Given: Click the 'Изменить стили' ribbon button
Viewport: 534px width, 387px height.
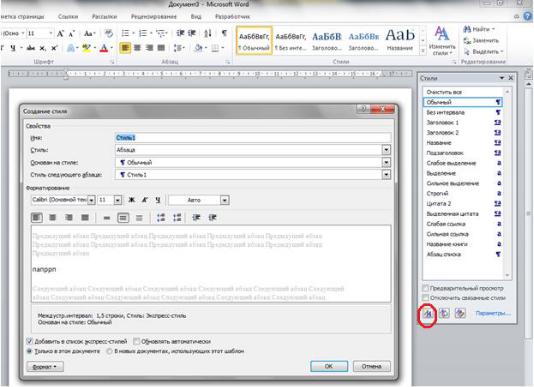Looking at the screenshot, I should 442,41.
